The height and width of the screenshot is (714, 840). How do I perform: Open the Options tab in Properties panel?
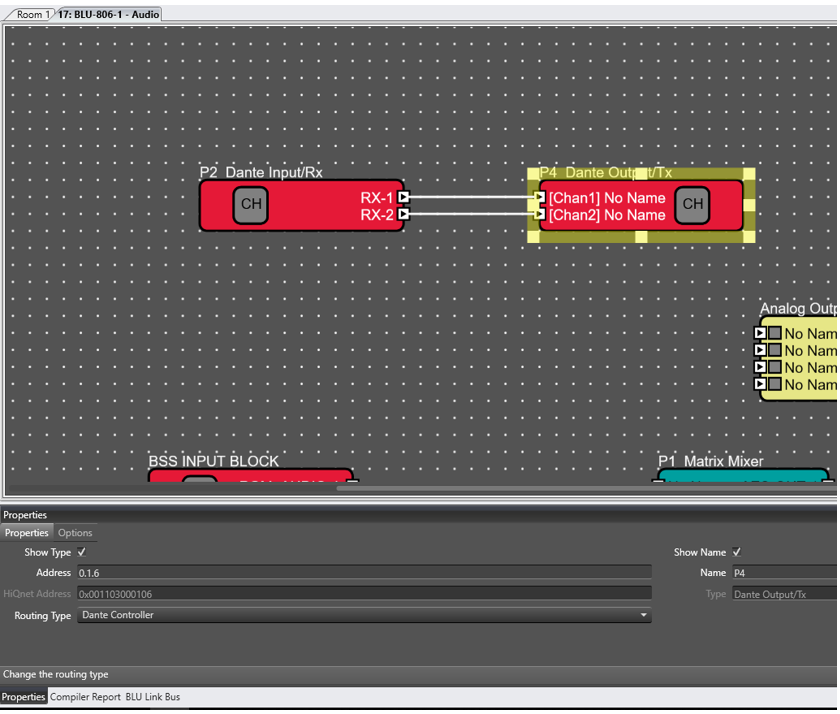(x=75, y=532)
